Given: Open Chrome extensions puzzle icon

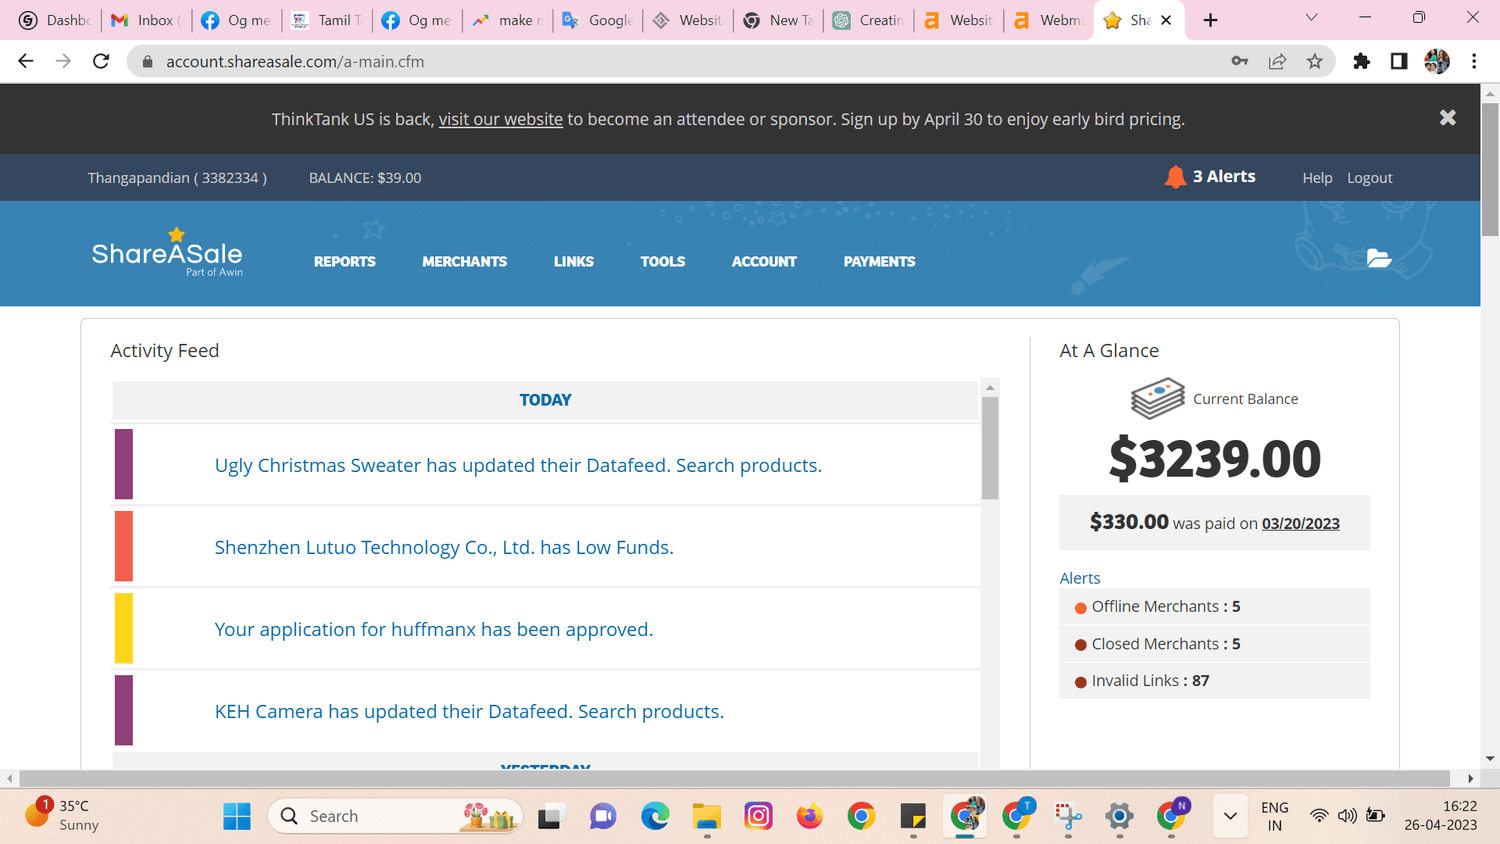Looking at the screenshot, I should 1361,61.
